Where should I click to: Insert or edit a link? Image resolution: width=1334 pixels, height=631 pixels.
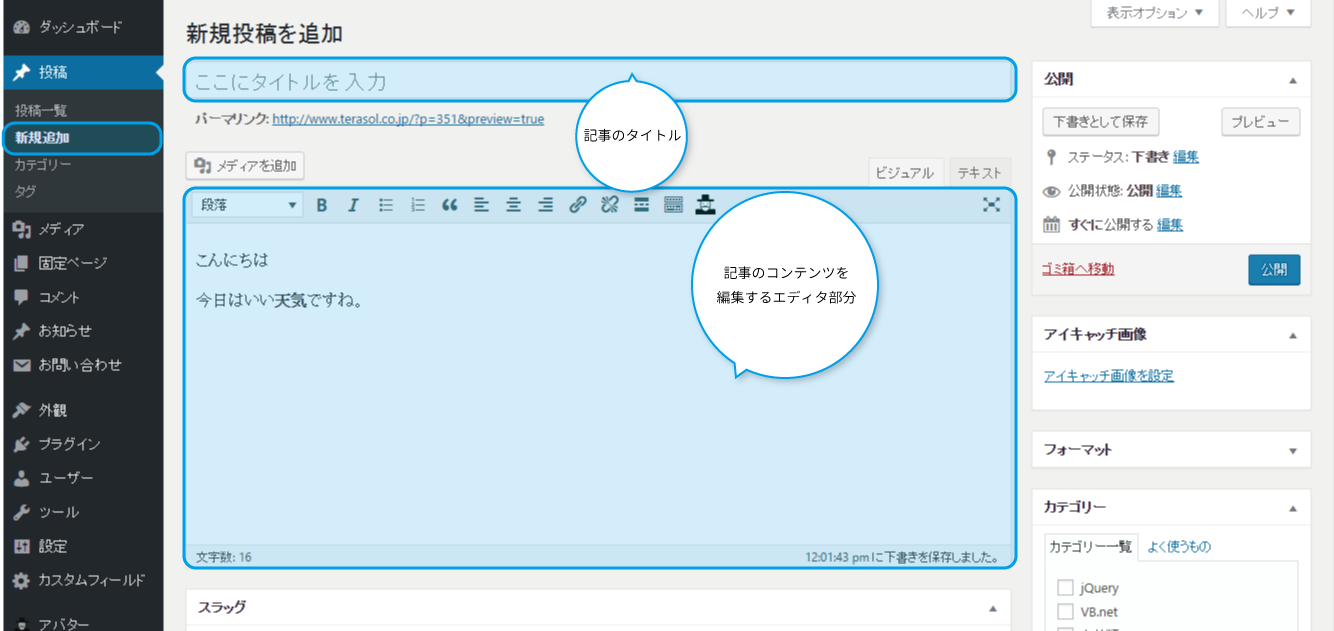point(577,205)
